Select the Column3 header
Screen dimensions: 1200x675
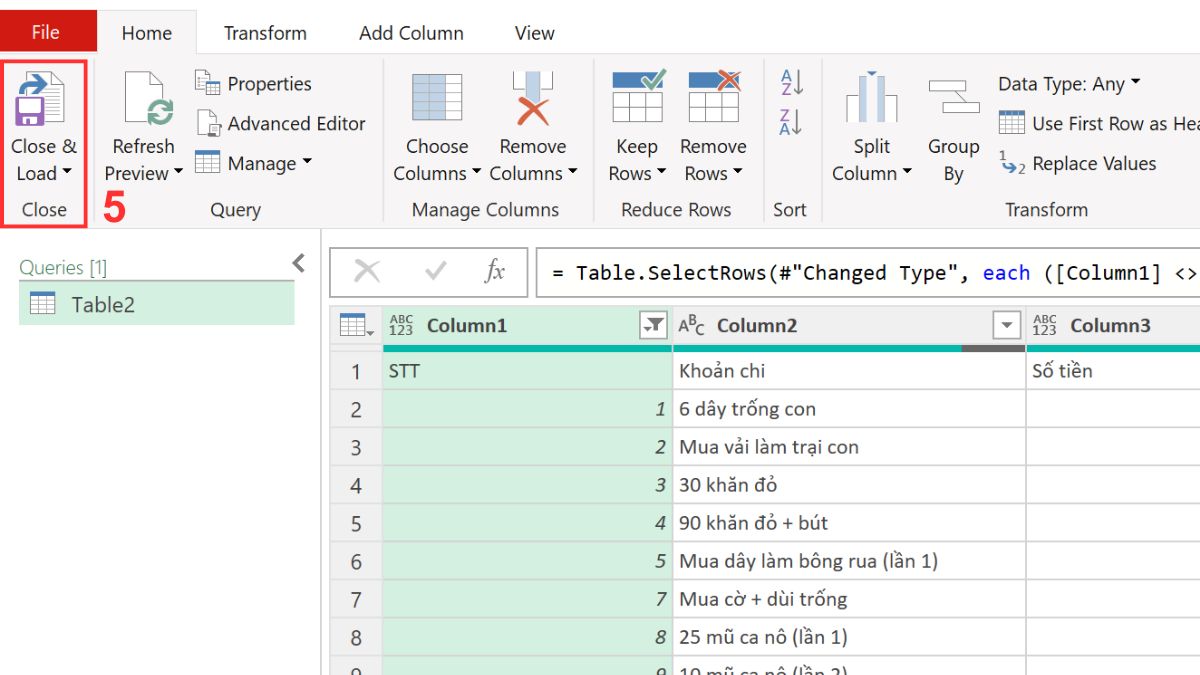tap(1113, 326)
